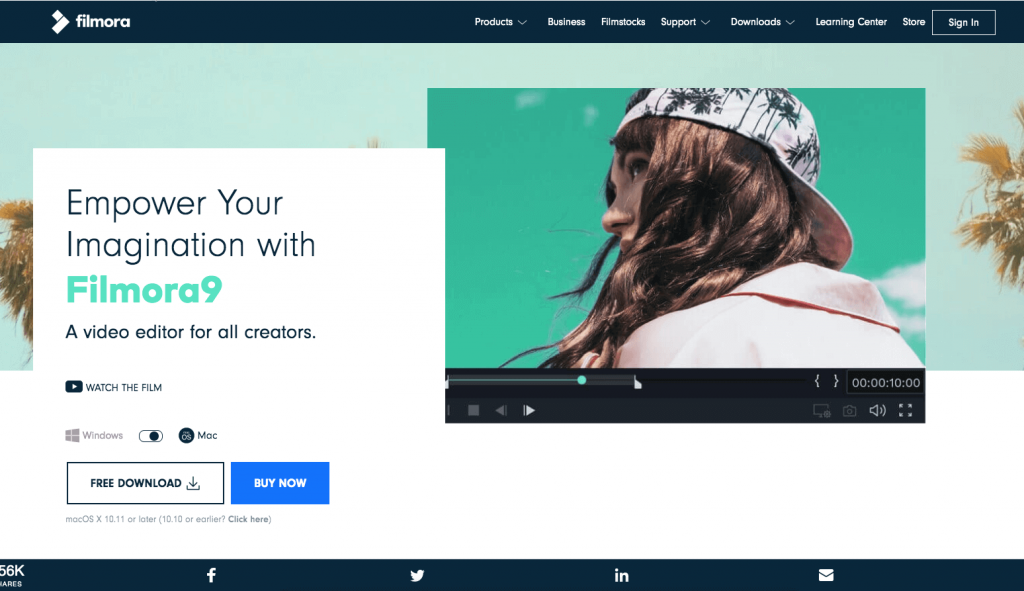Click the right curly brace mark-out icon
Image resolution: width=1024 pixels, height=591 pixels.
coord(835,381)
